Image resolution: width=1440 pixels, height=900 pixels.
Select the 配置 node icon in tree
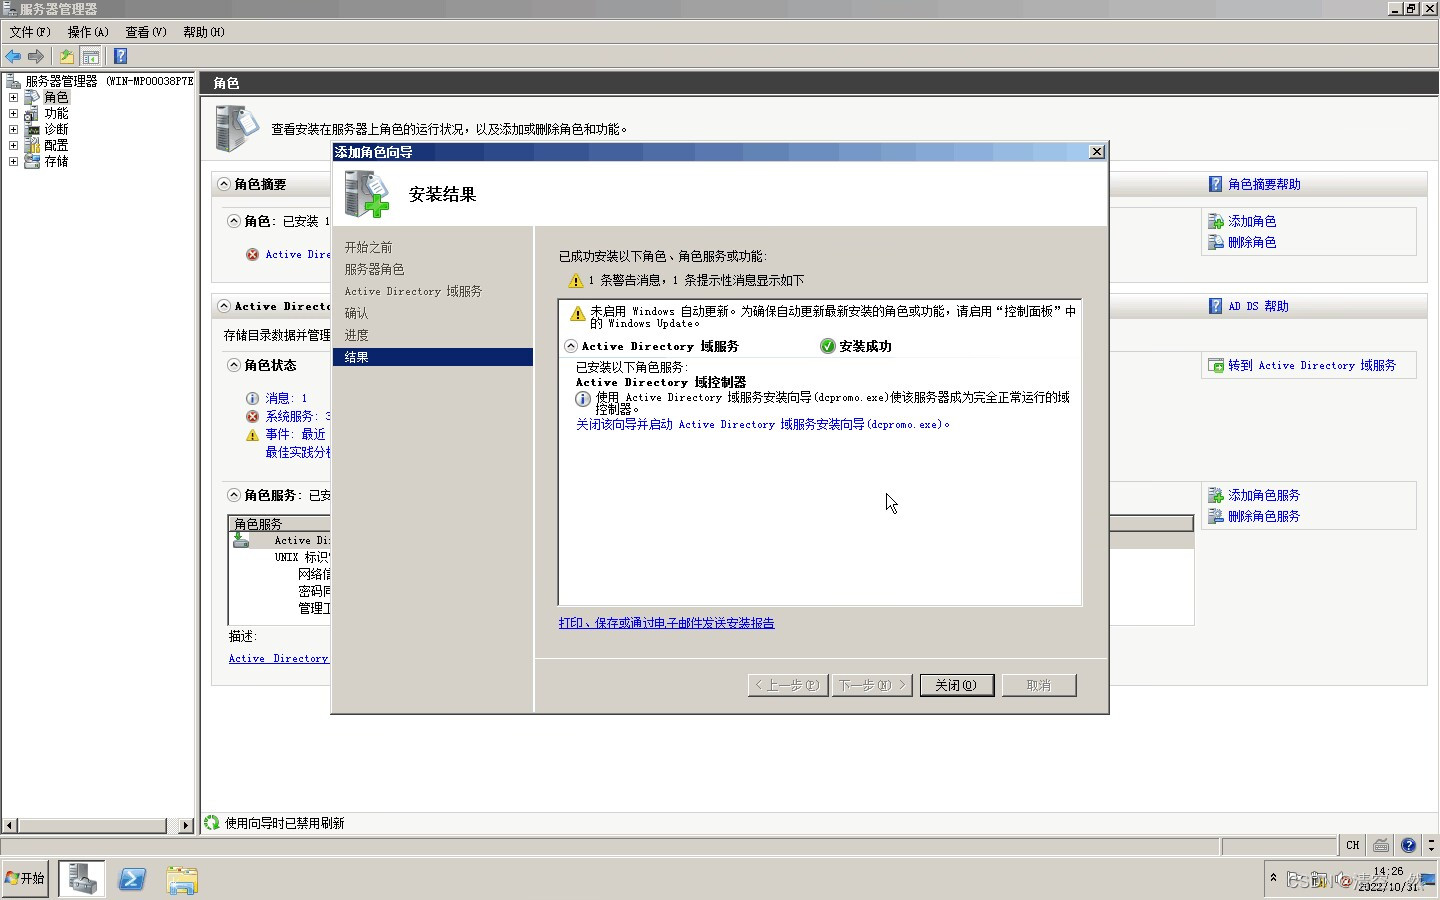pyautogui.click(x=32, y=145)
